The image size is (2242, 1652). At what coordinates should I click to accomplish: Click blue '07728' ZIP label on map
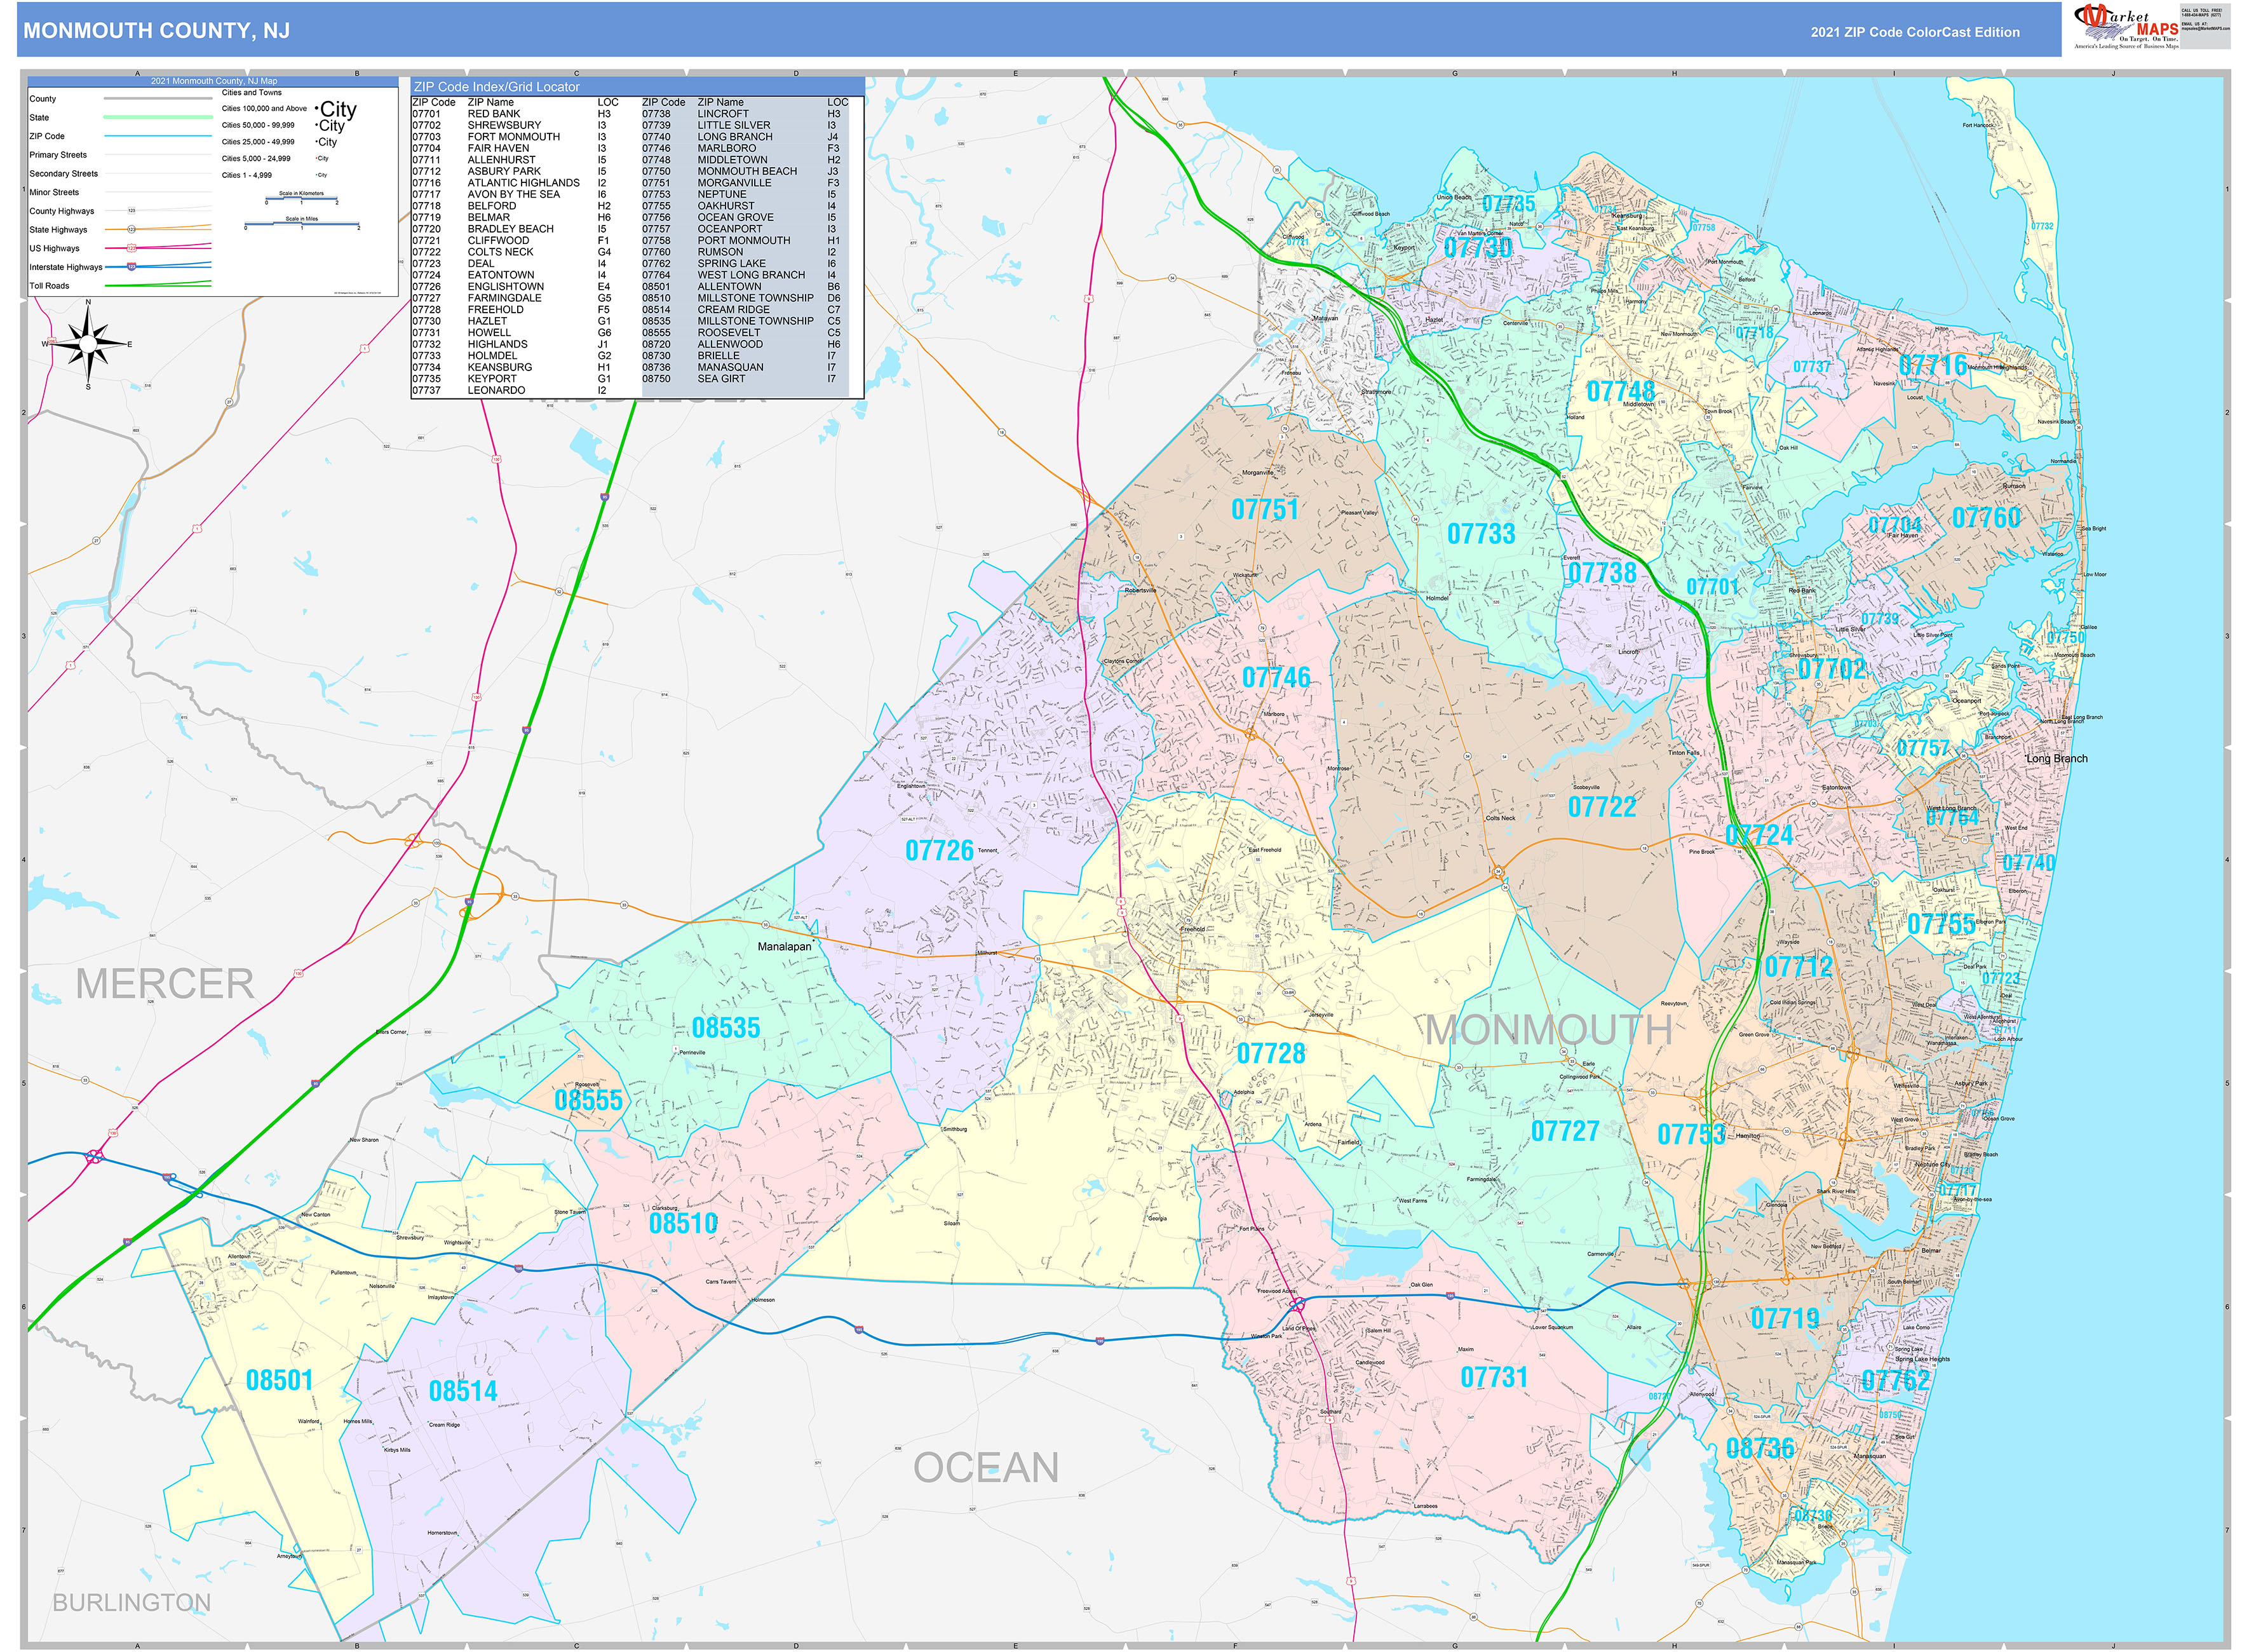(x=1271, y=1054)
